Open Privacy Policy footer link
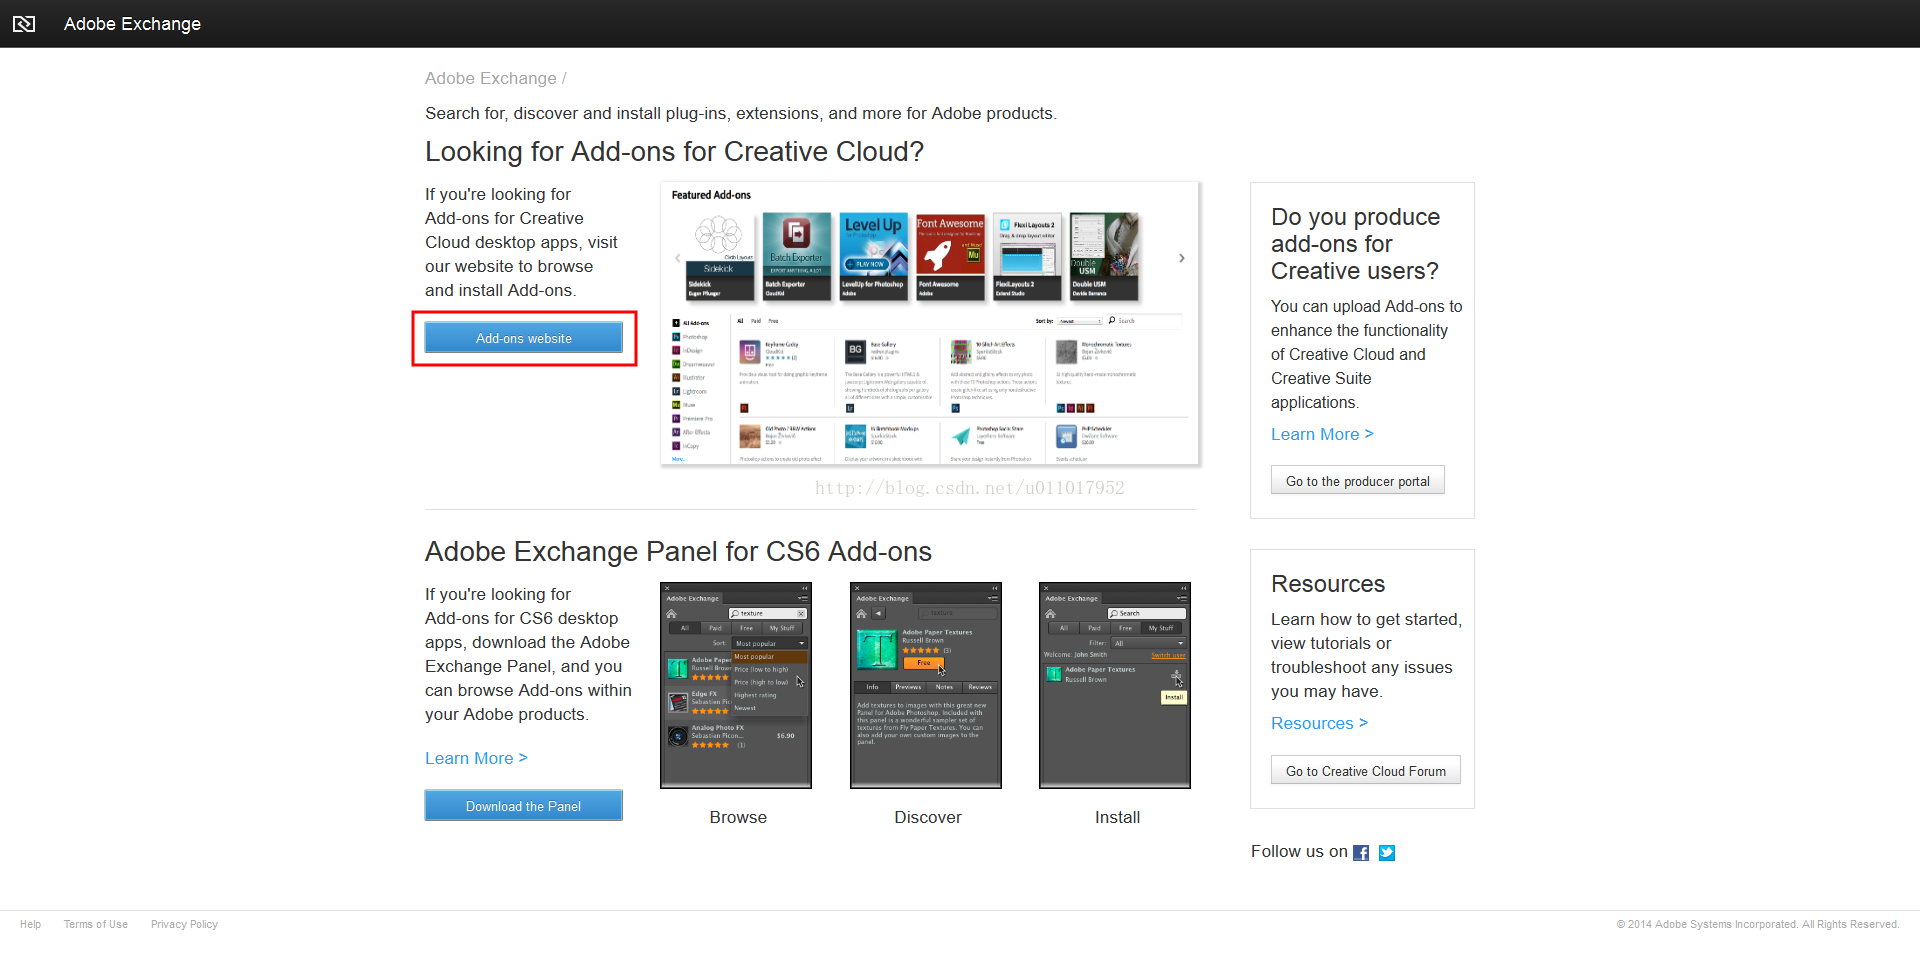The image size is (1920, 955). 184,924
